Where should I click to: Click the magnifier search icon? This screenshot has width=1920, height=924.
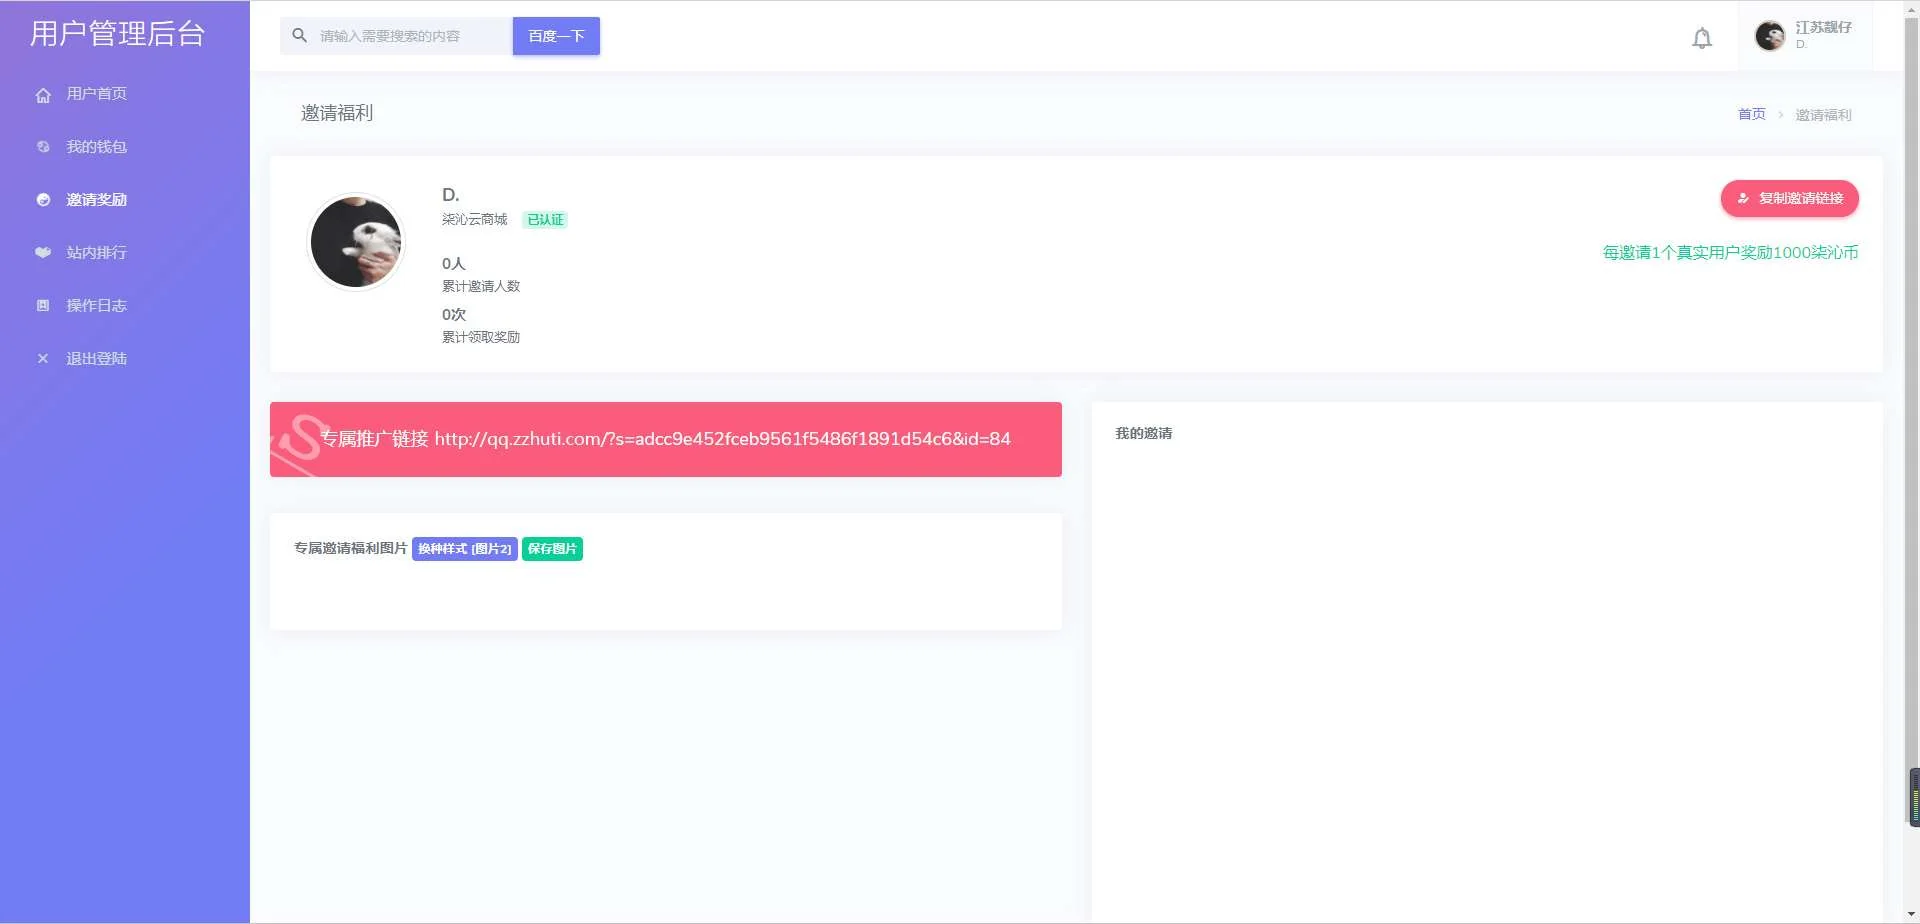coord(299,36)
